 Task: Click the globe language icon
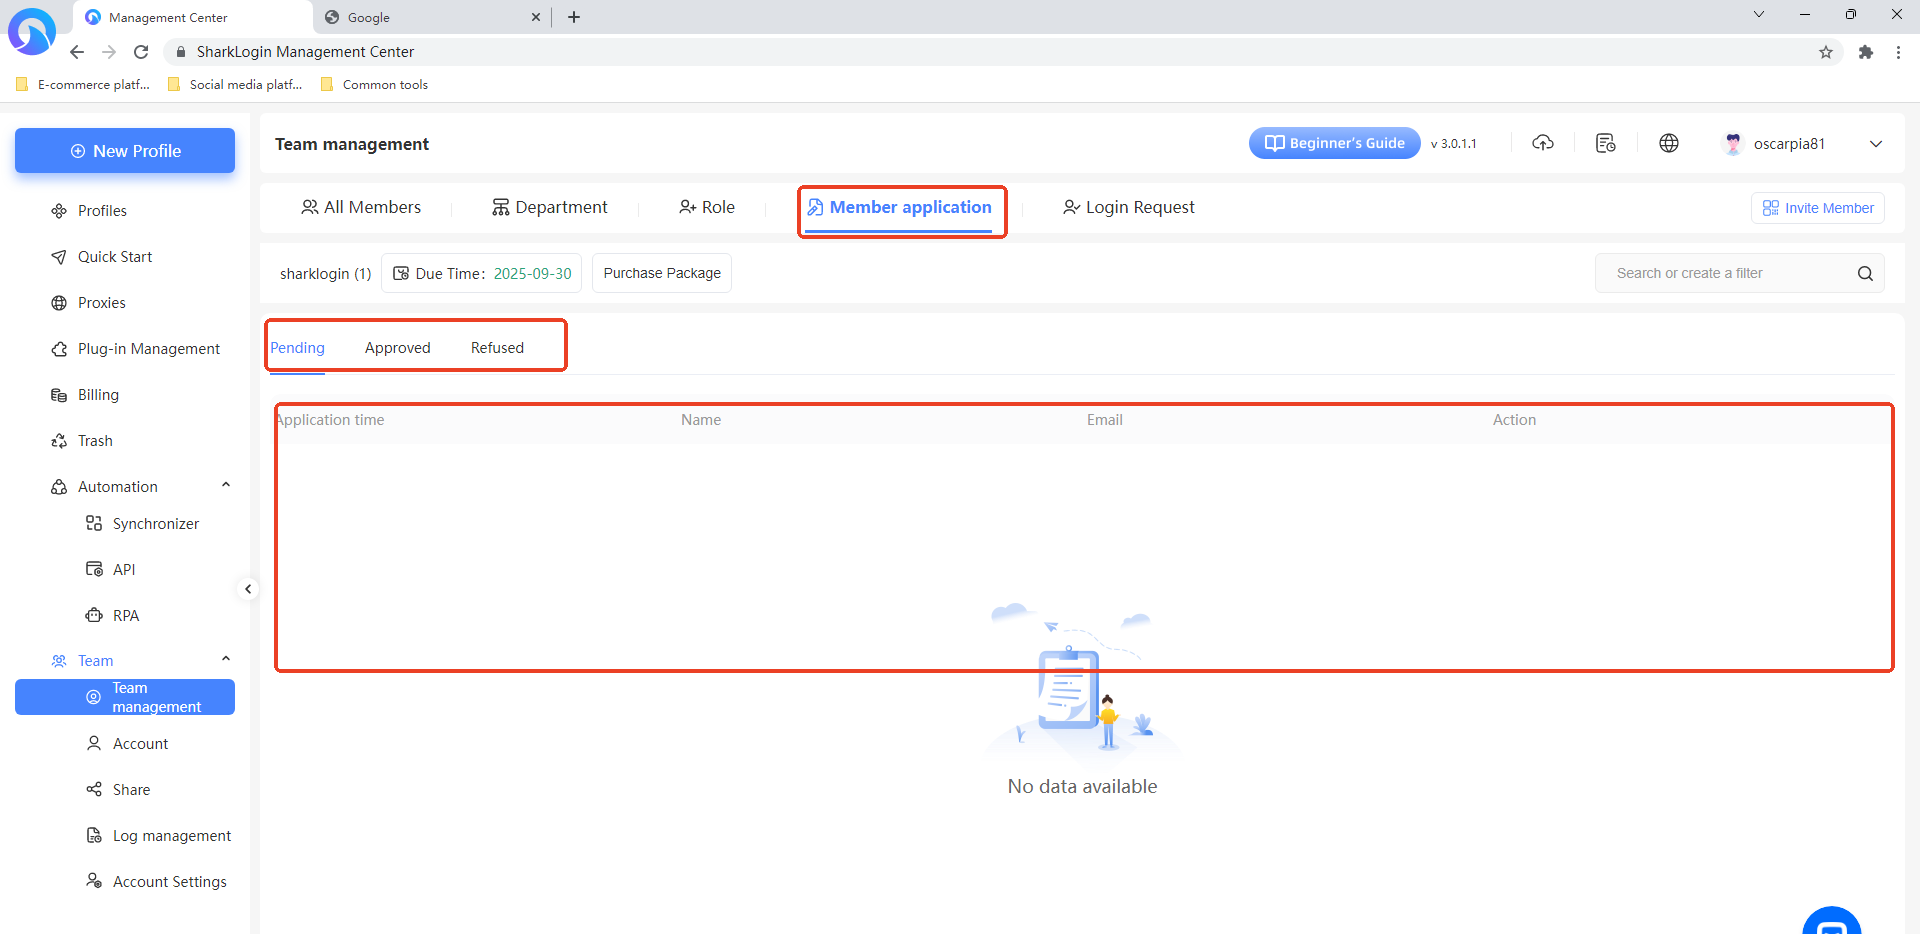[1669, 143]
